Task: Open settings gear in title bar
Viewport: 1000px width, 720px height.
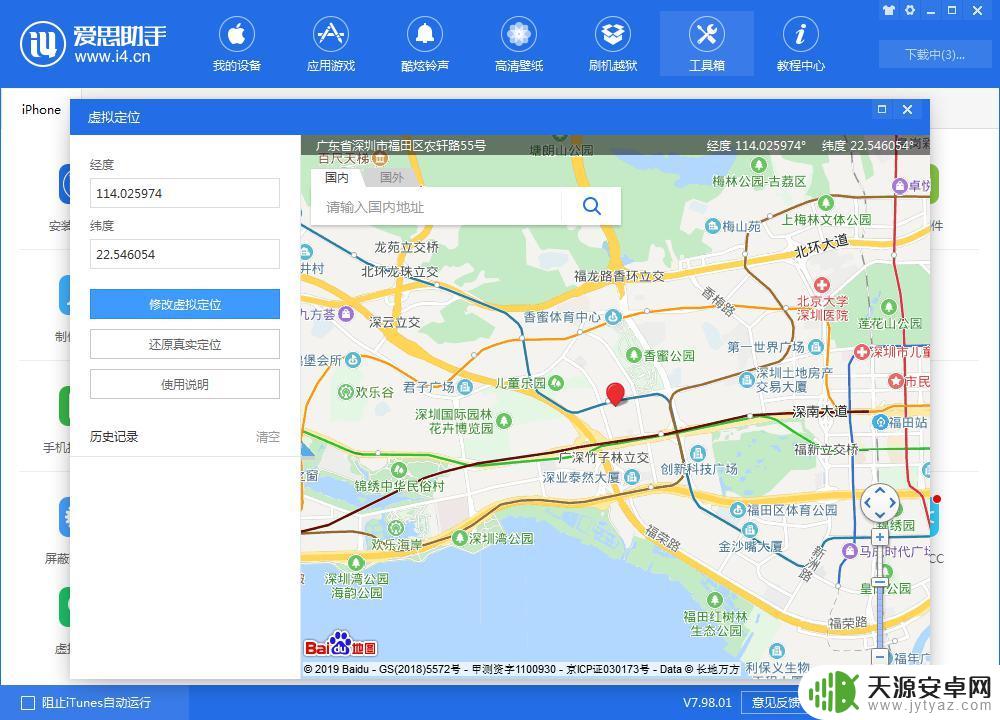Action: [910, 10]
